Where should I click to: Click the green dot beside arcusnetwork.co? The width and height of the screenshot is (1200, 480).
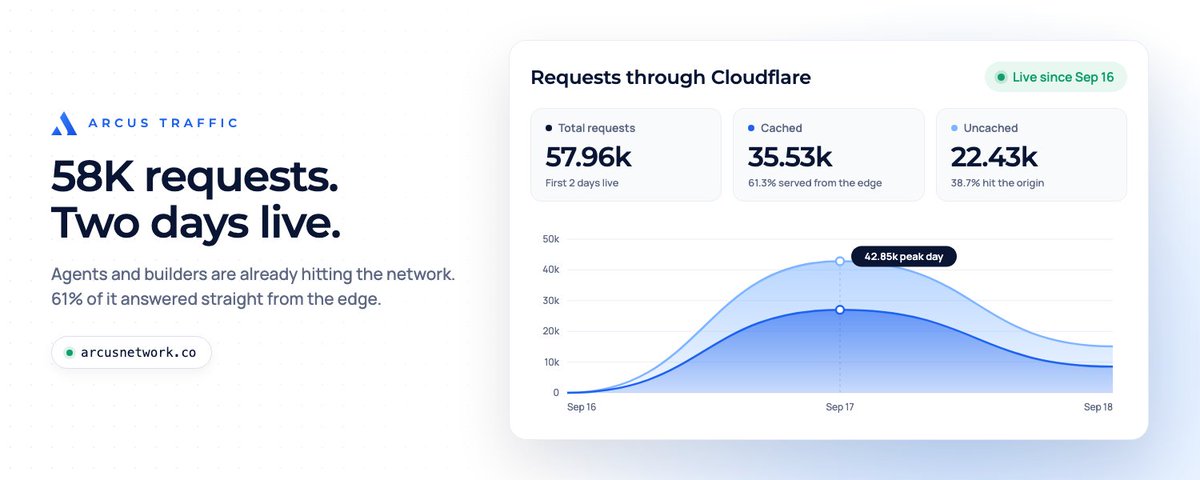(x=69, y=353)
